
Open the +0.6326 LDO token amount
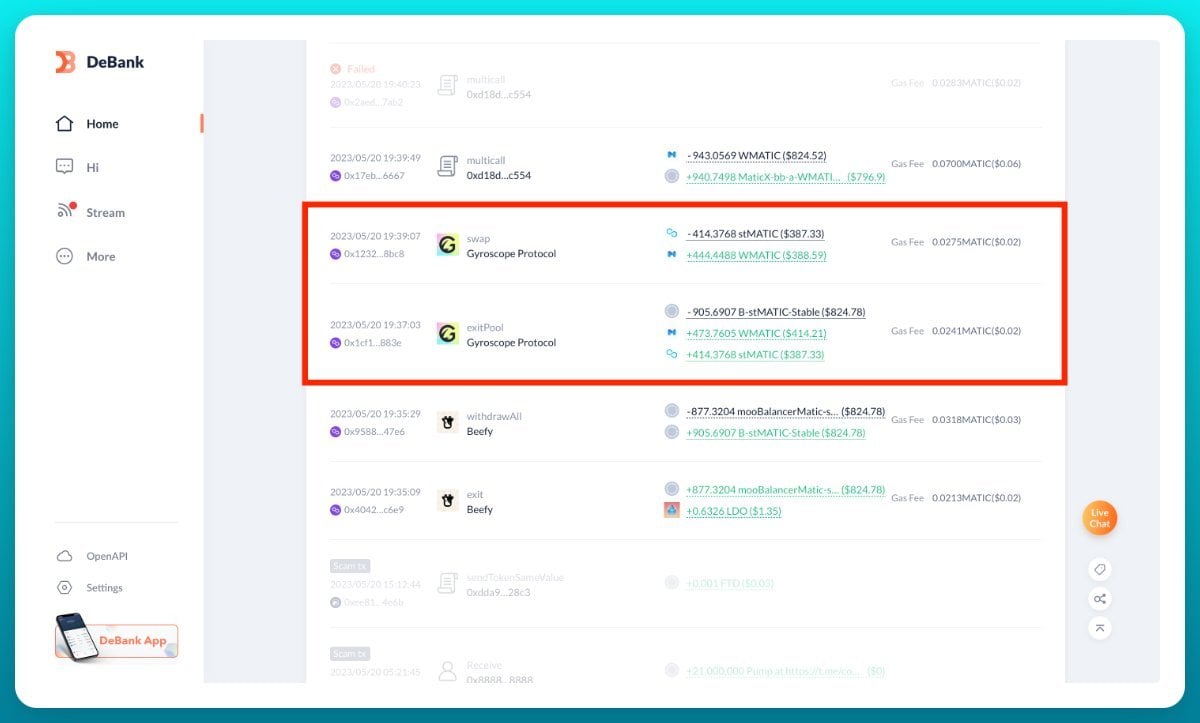pos(733,511)
